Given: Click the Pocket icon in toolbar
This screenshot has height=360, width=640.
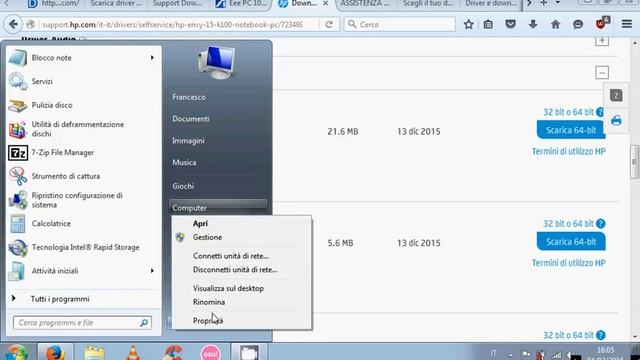Looking at the screenshot, I should pos(511,24).
